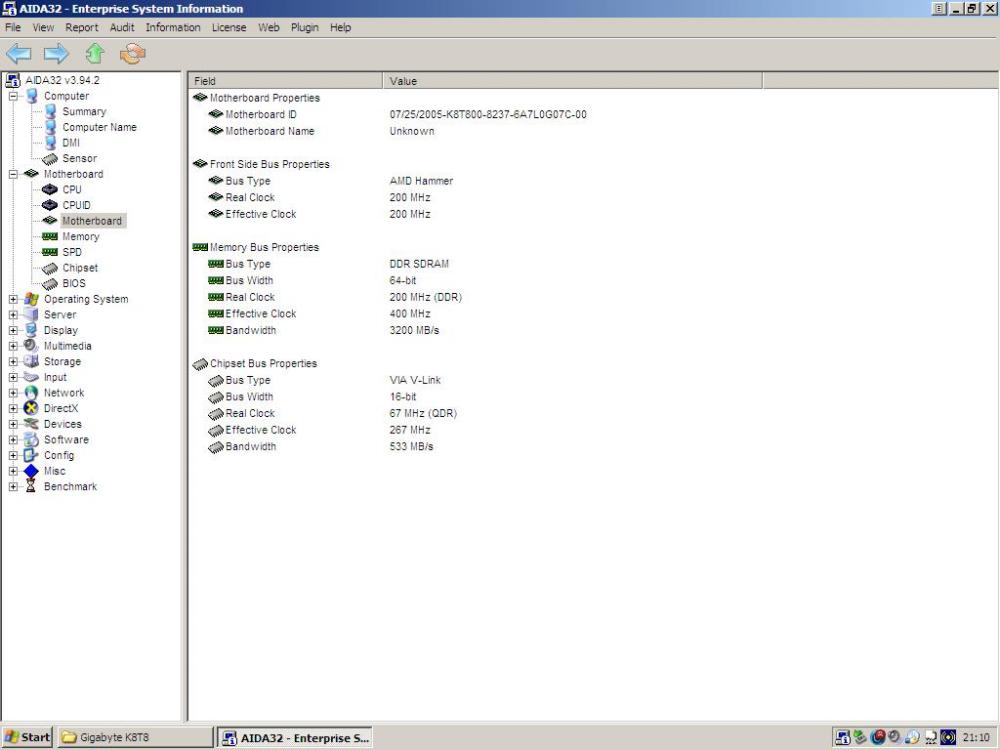Select the CPU chip icon in tree
Image resolution: width=1000 pixels, height=750 pixels.
tap(50, 190)
